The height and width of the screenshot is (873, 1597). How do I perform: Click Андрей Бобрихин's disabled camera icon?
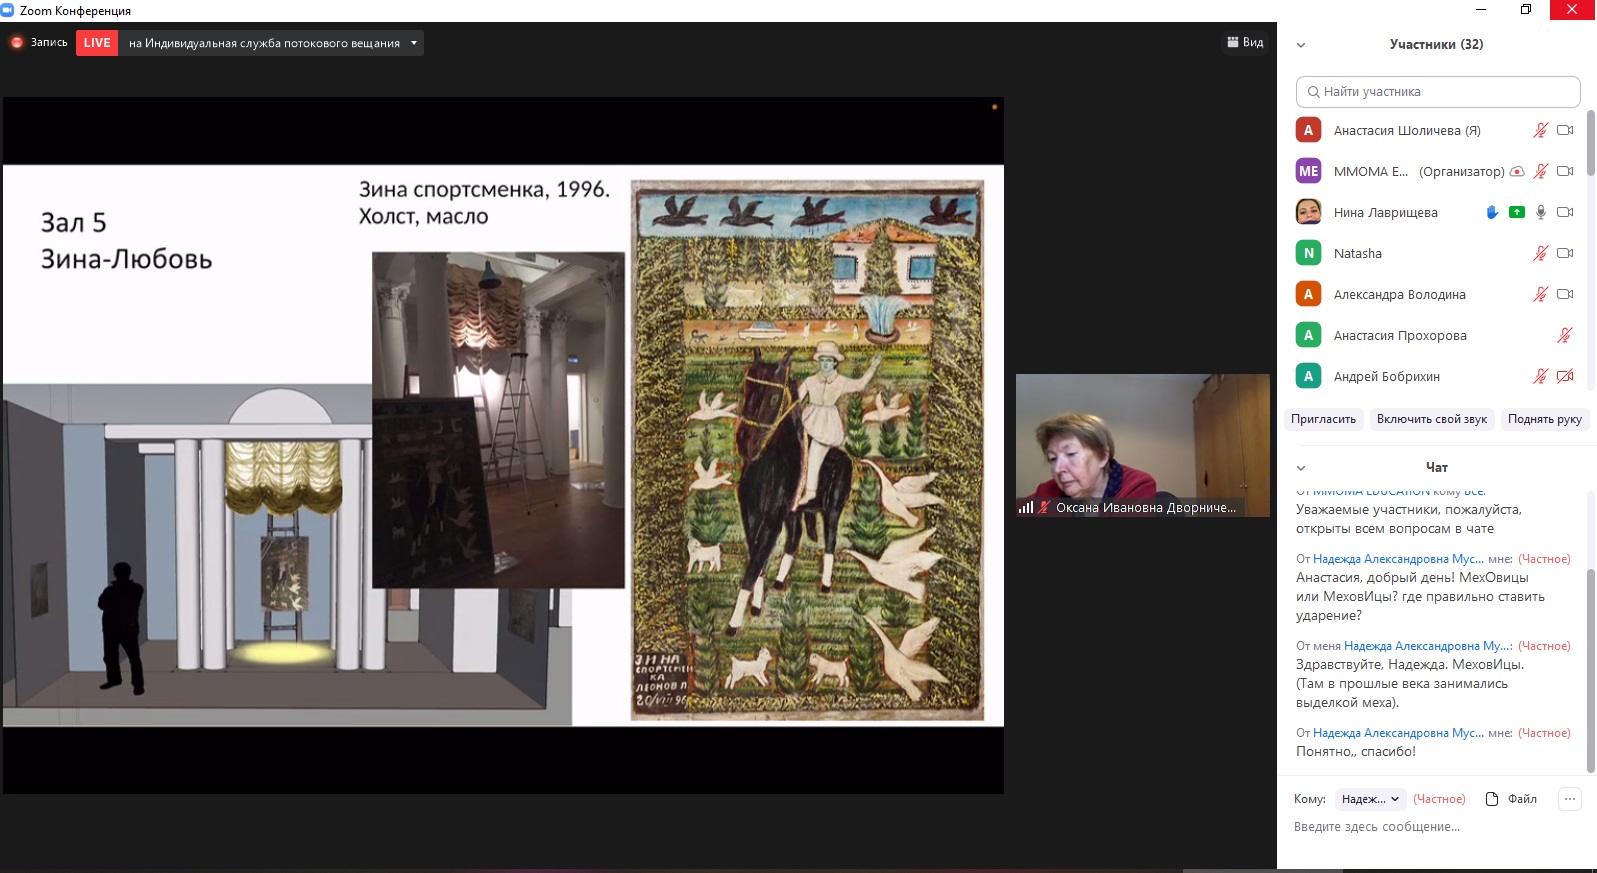coord(1565,376)
